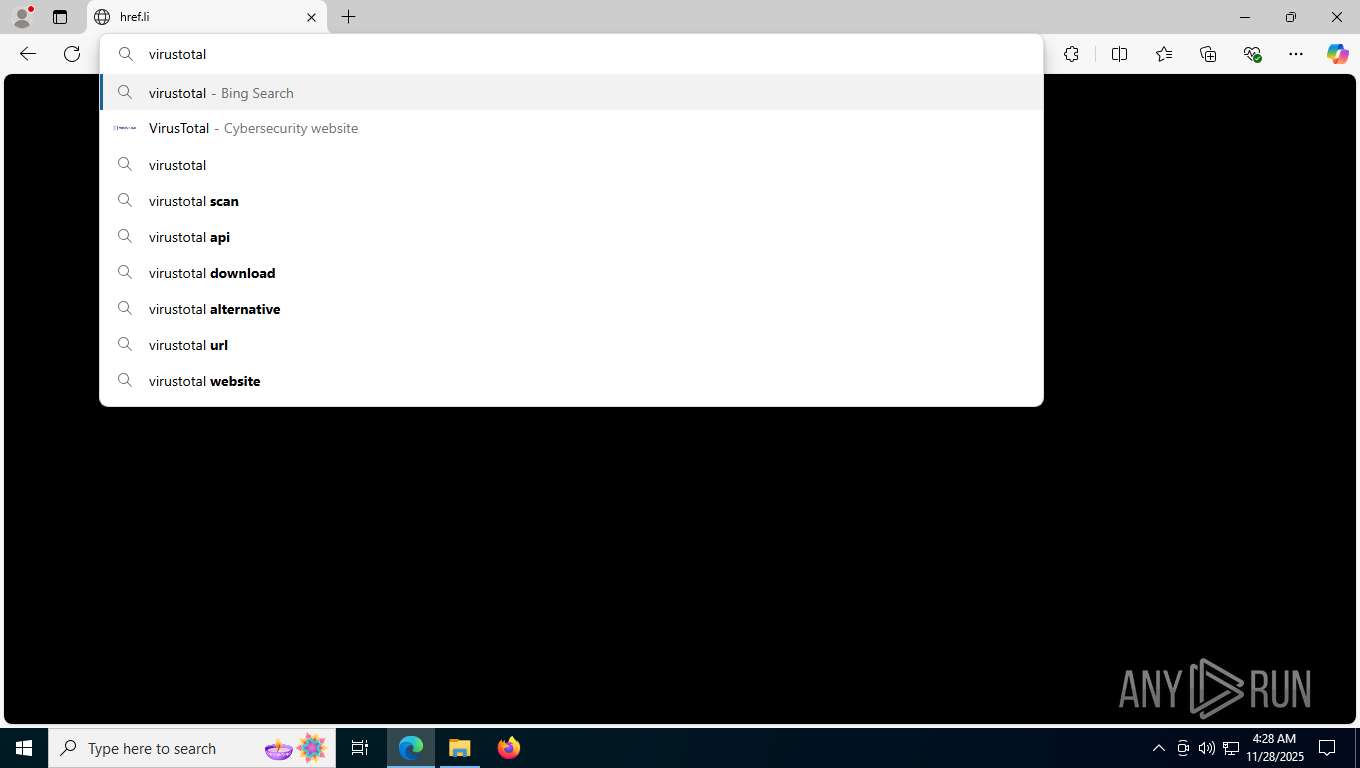Open the Windows Start menu

coord(24,748)
